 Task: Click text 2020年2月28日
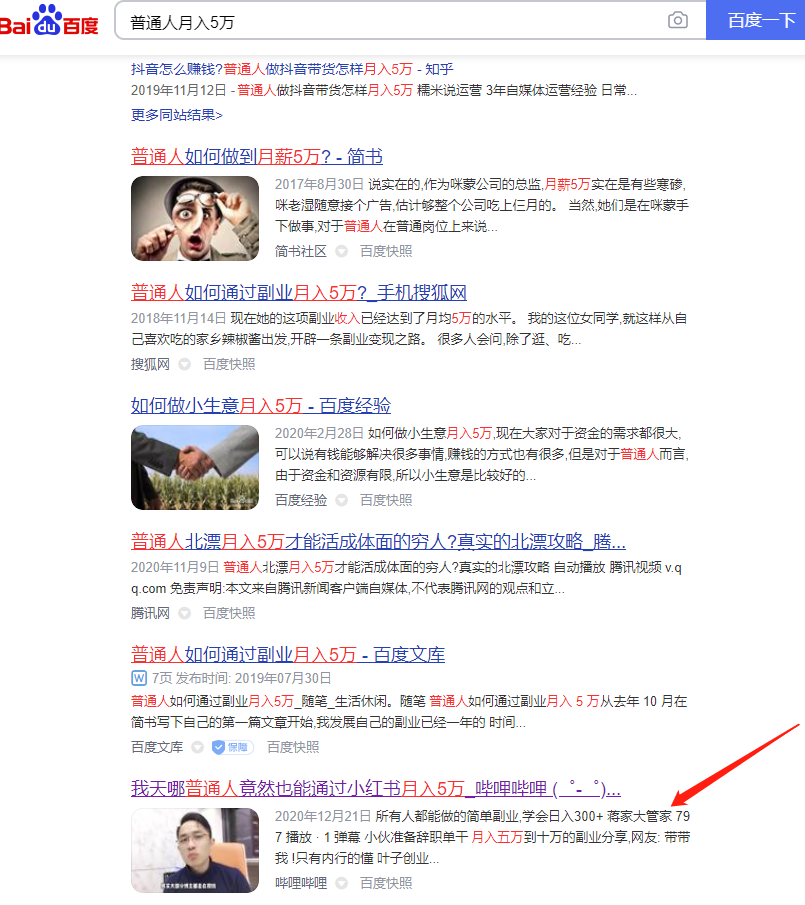click(x=319, y=433)
